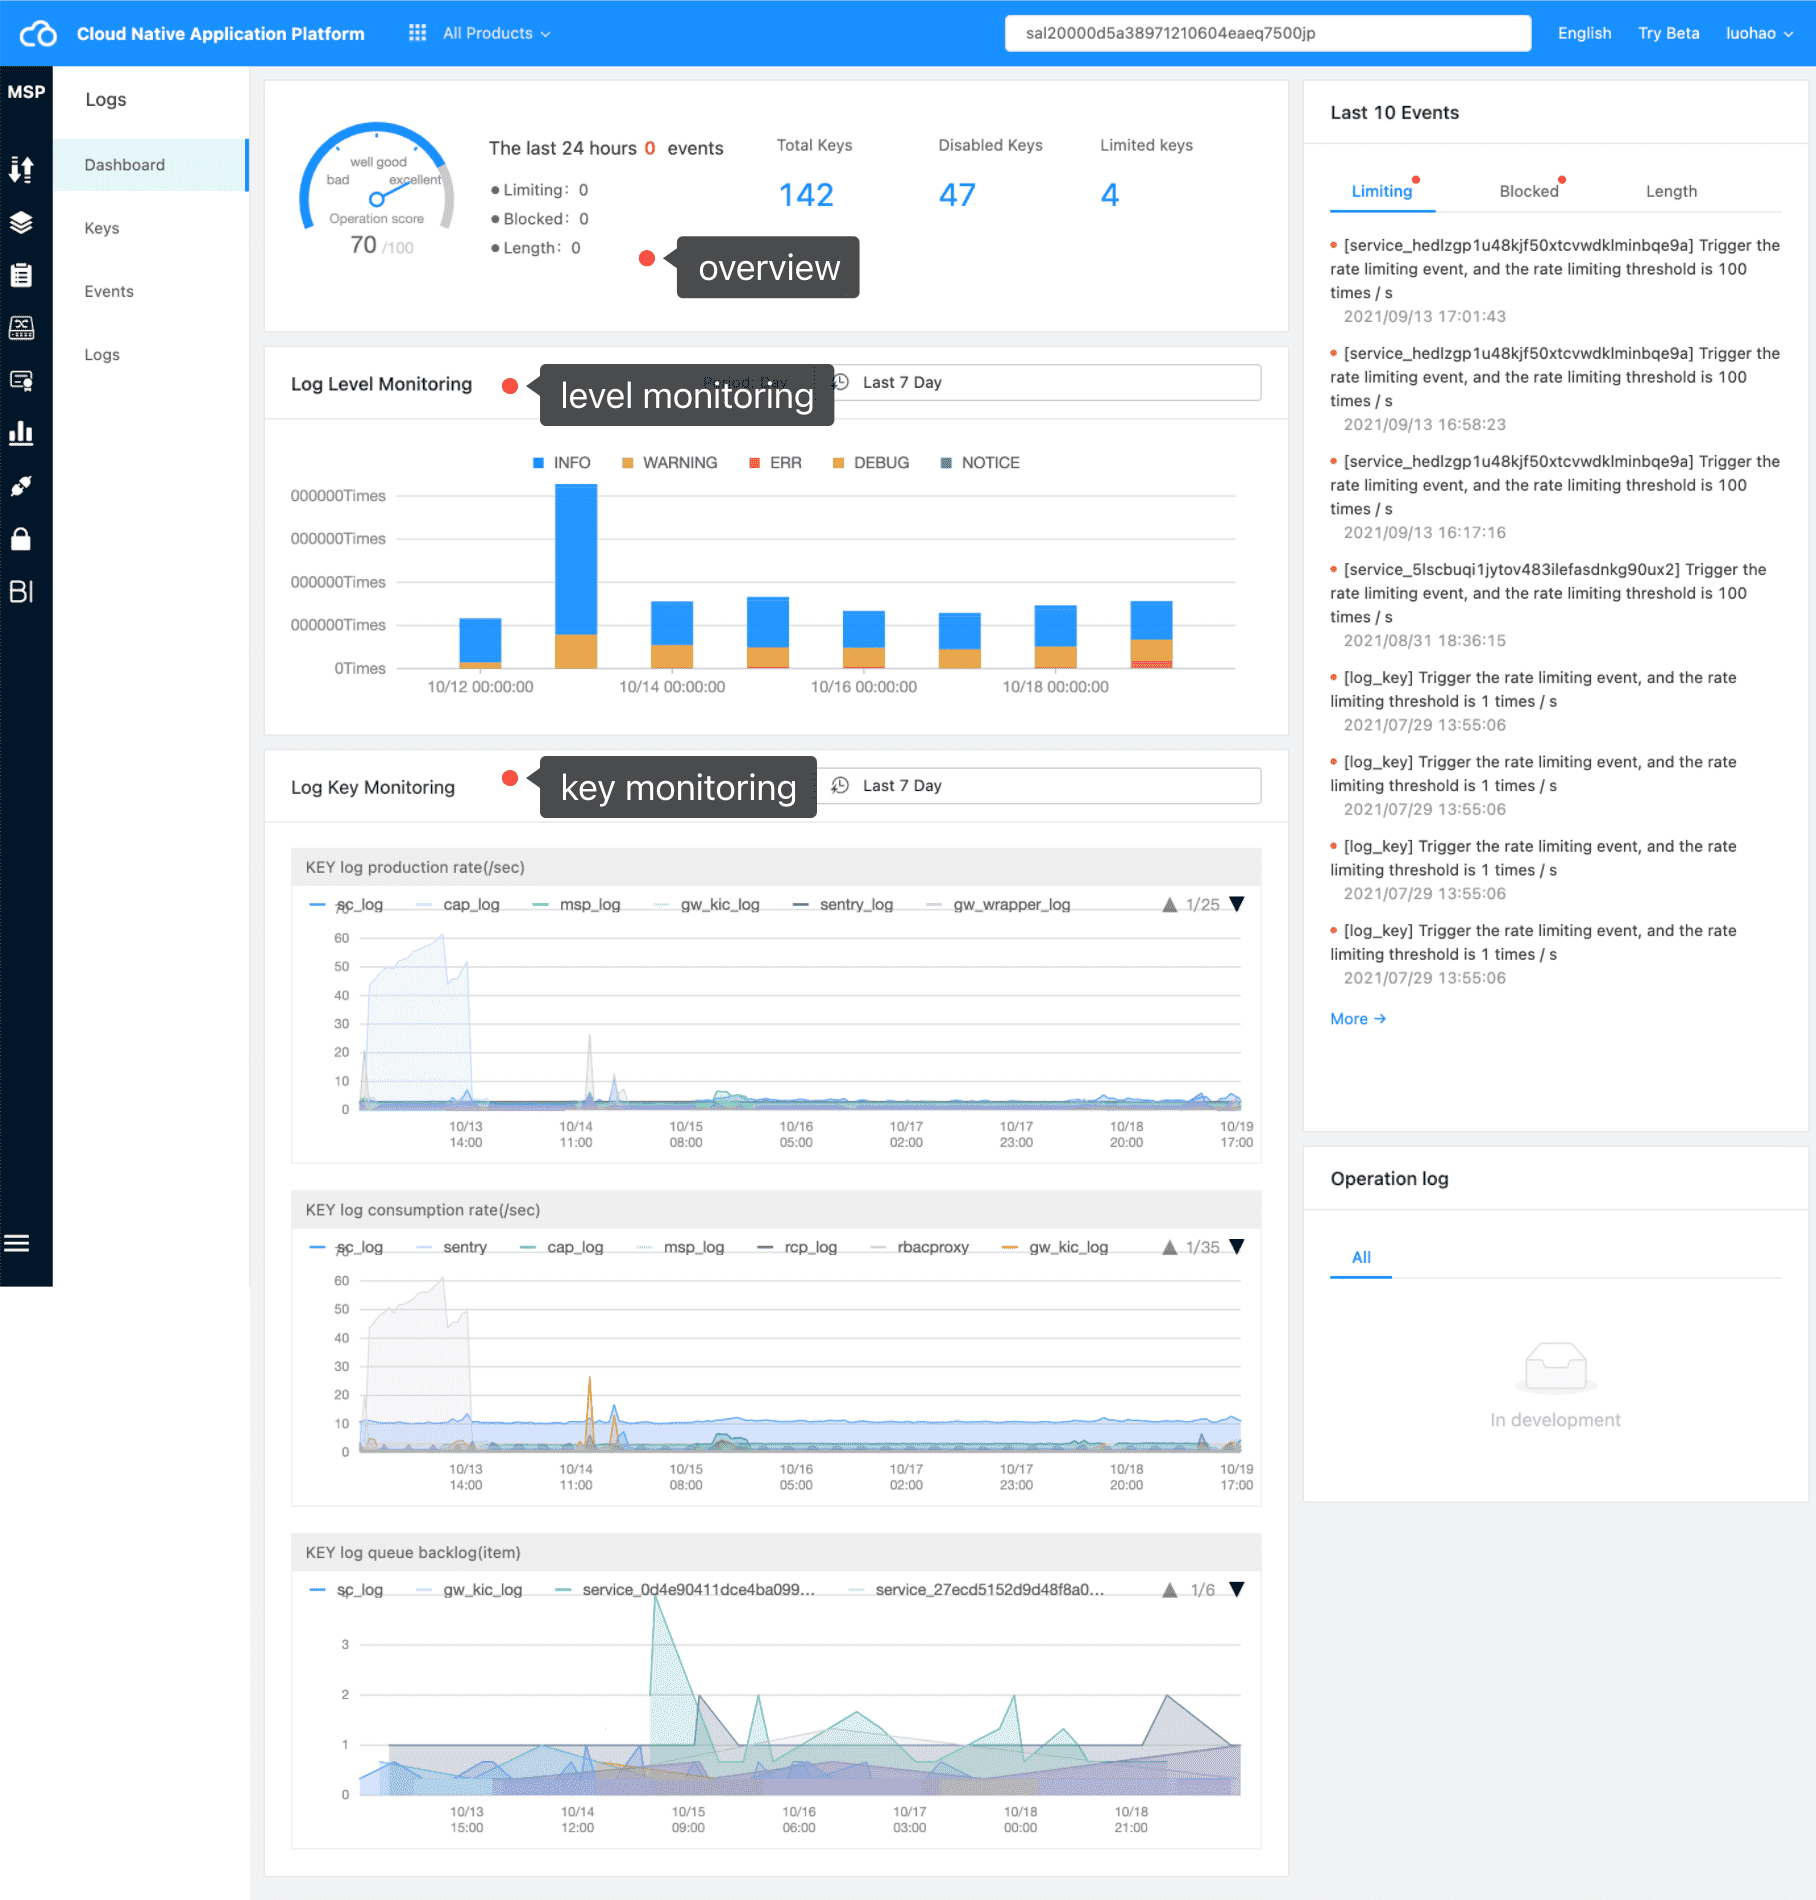The image size is (1816, 1900).
Task: Open the BI sidebar icon
Action: click(21, 592)
